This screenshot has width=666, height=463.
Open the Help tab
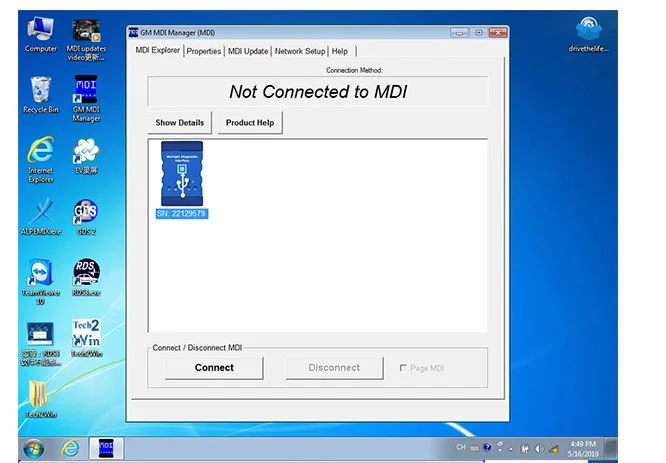340,51
